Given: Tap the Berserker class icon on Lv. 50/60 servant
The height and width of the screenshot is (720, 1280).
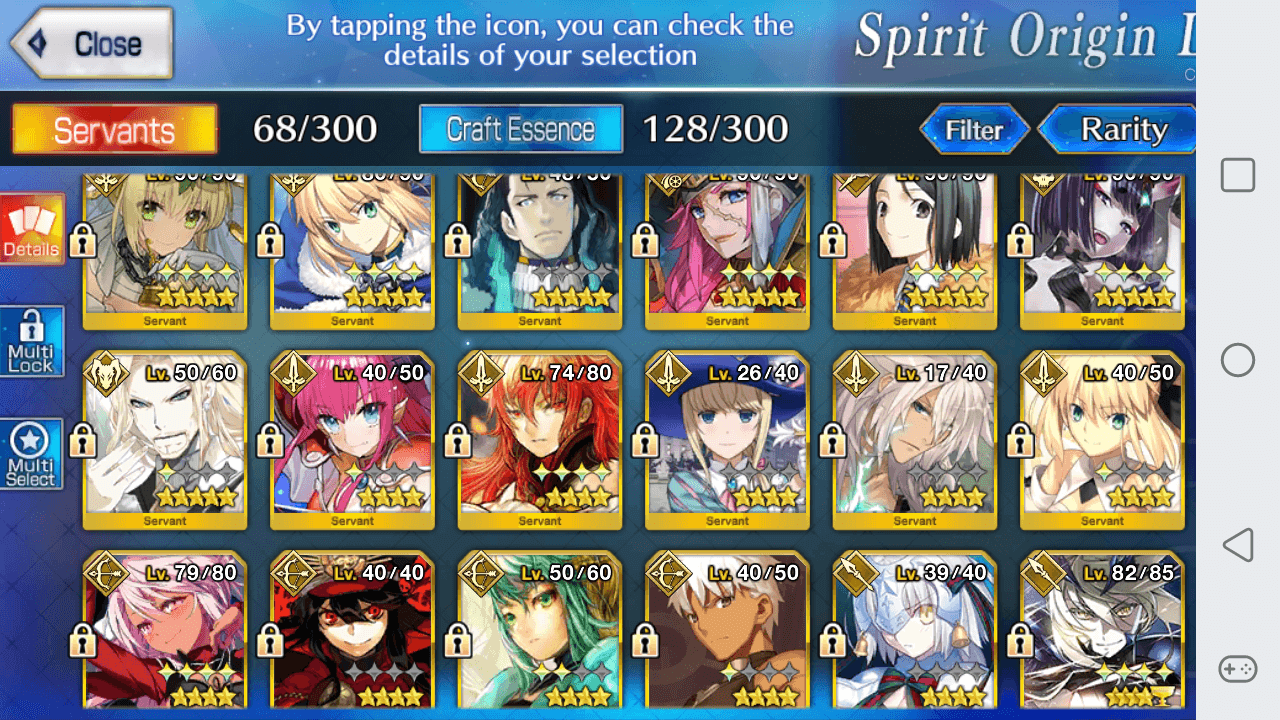Looking at the screenshot, I should click(108, 374).
